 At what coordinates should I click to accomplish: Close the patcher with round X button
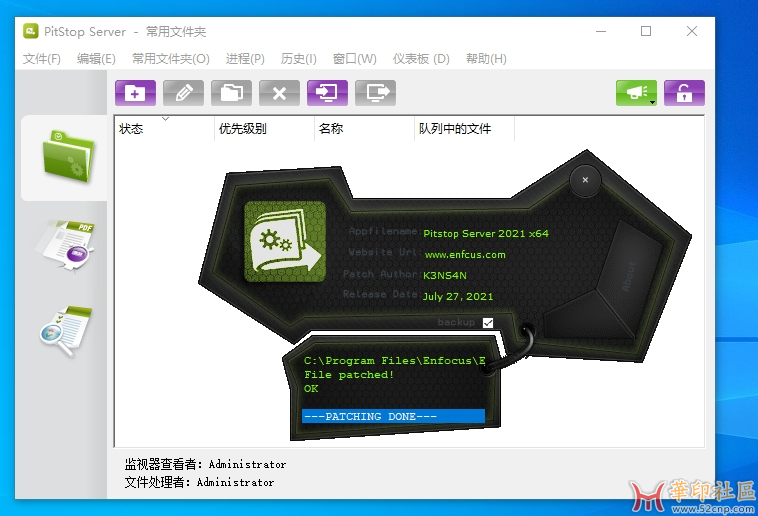(x=585, y=180)
